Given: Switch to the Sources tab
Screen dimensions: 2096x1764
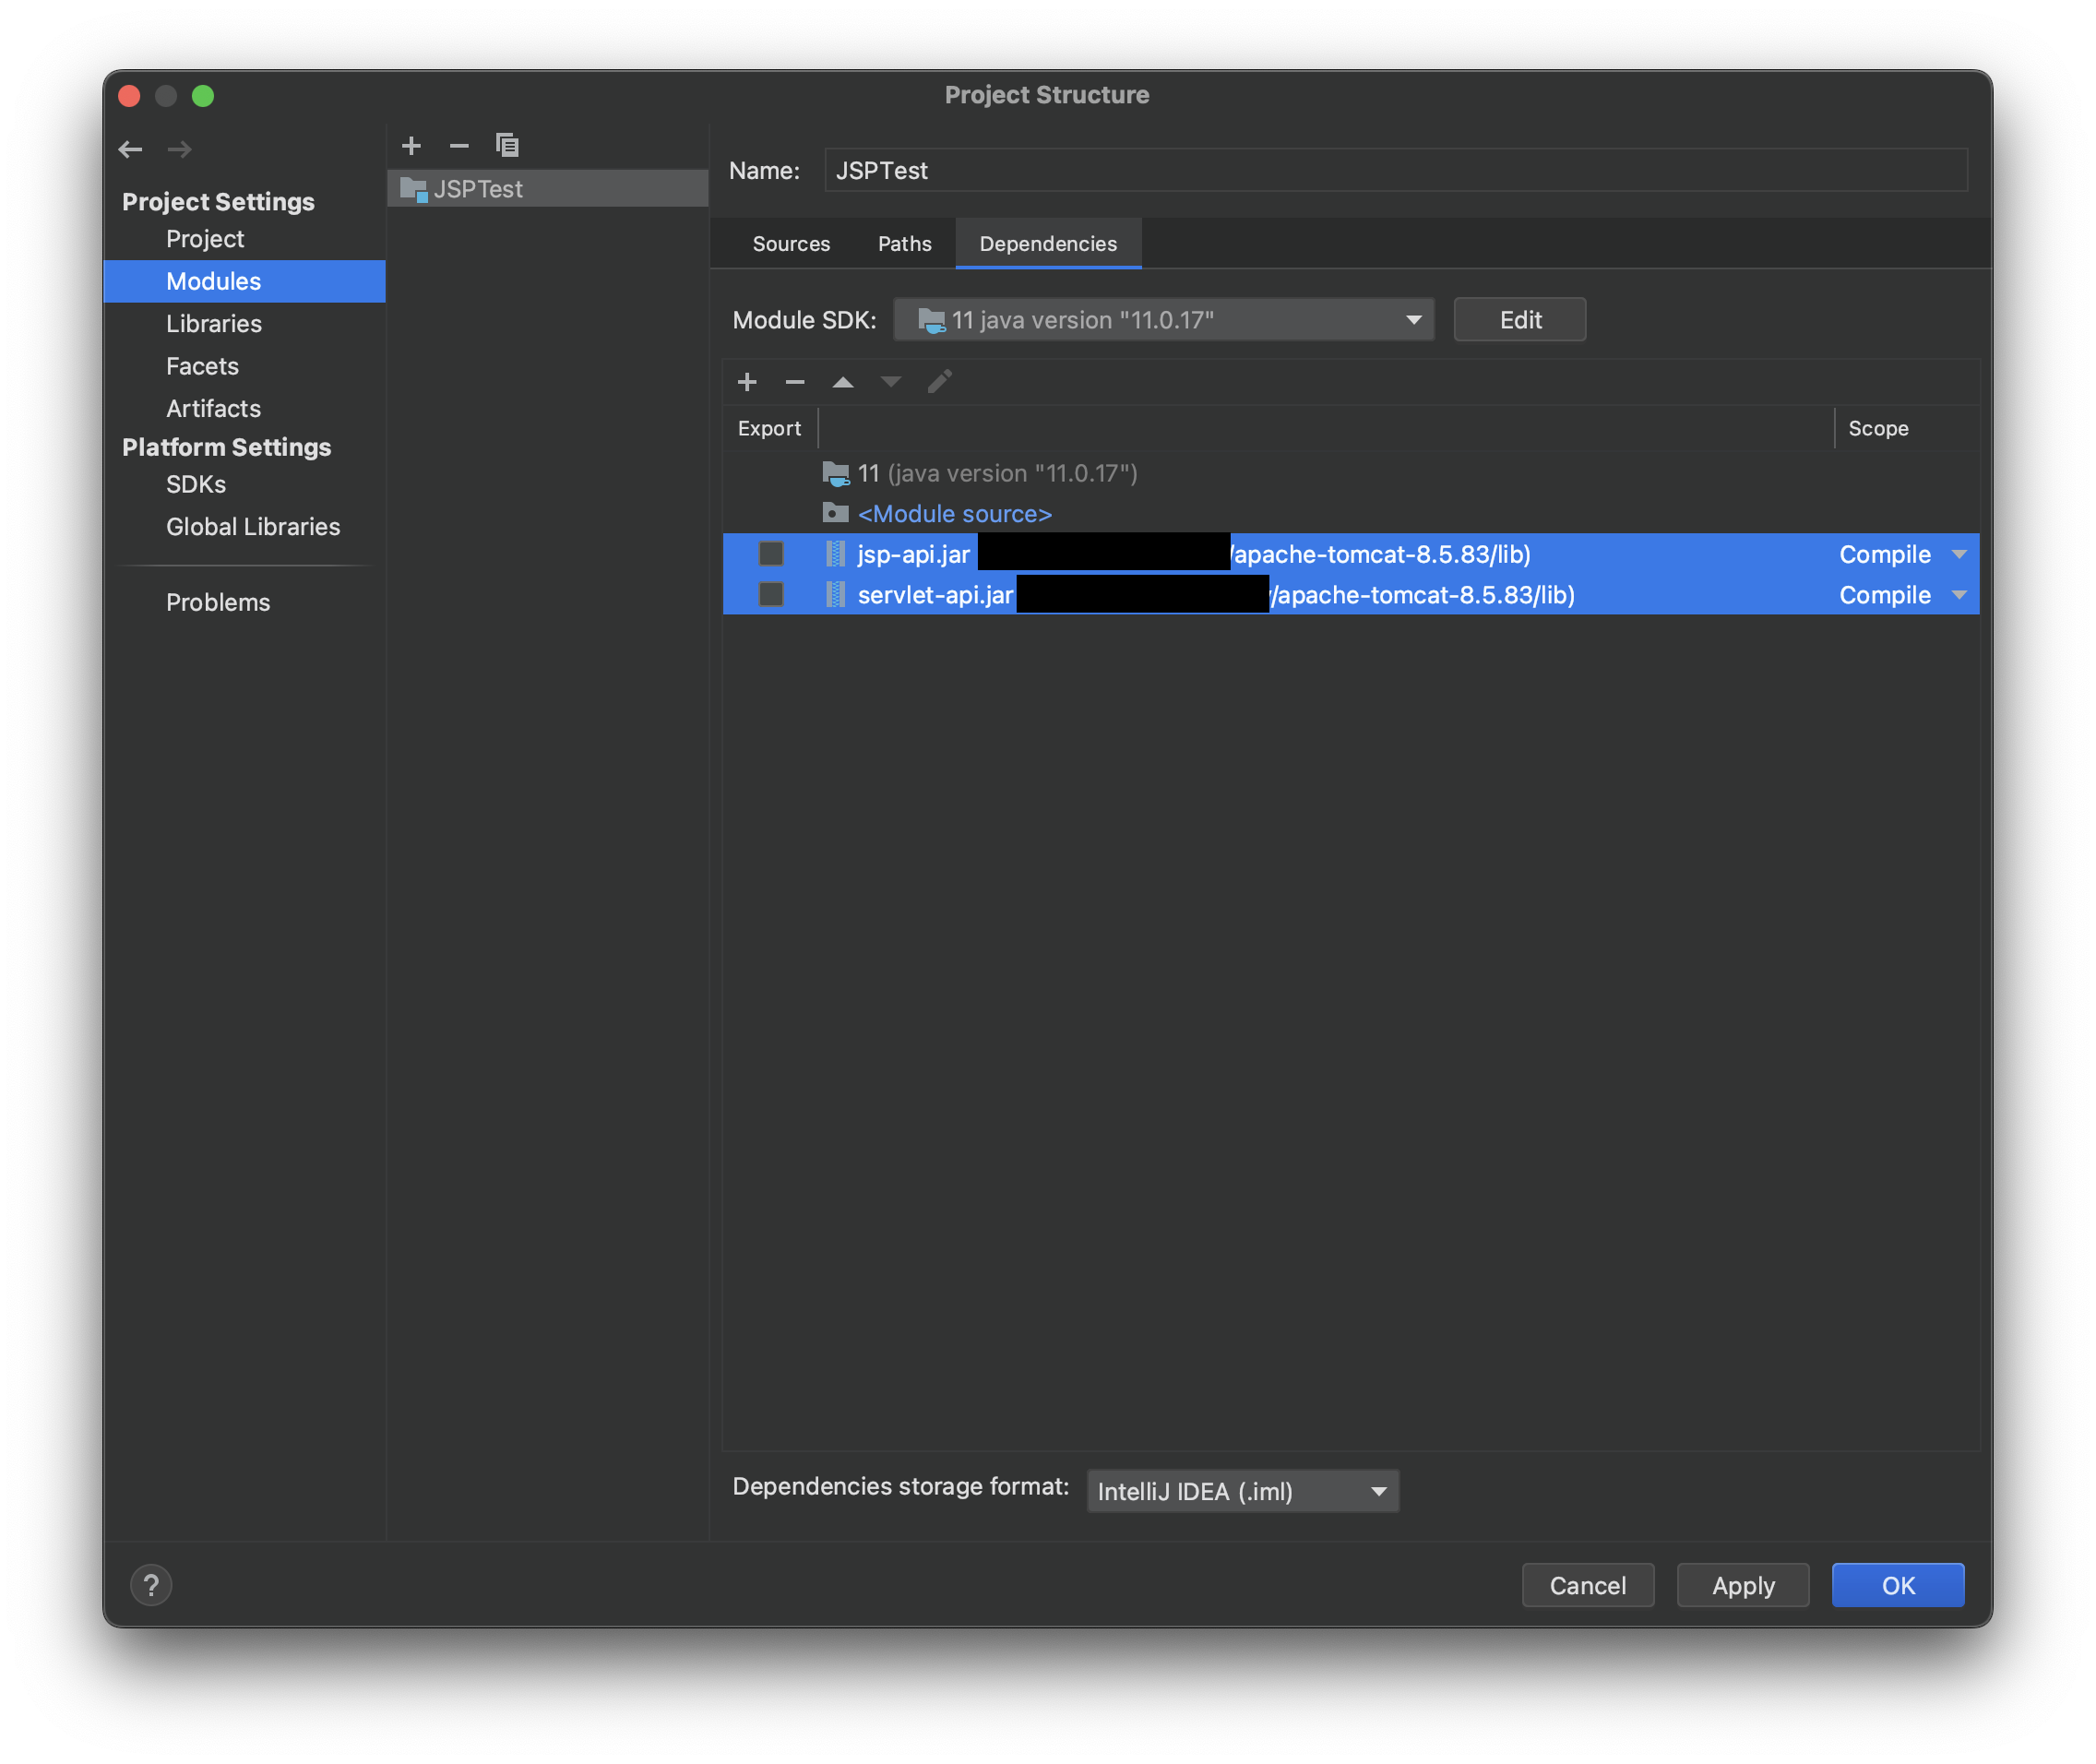Looking at the screenshot, I should (x=791, y=244).
